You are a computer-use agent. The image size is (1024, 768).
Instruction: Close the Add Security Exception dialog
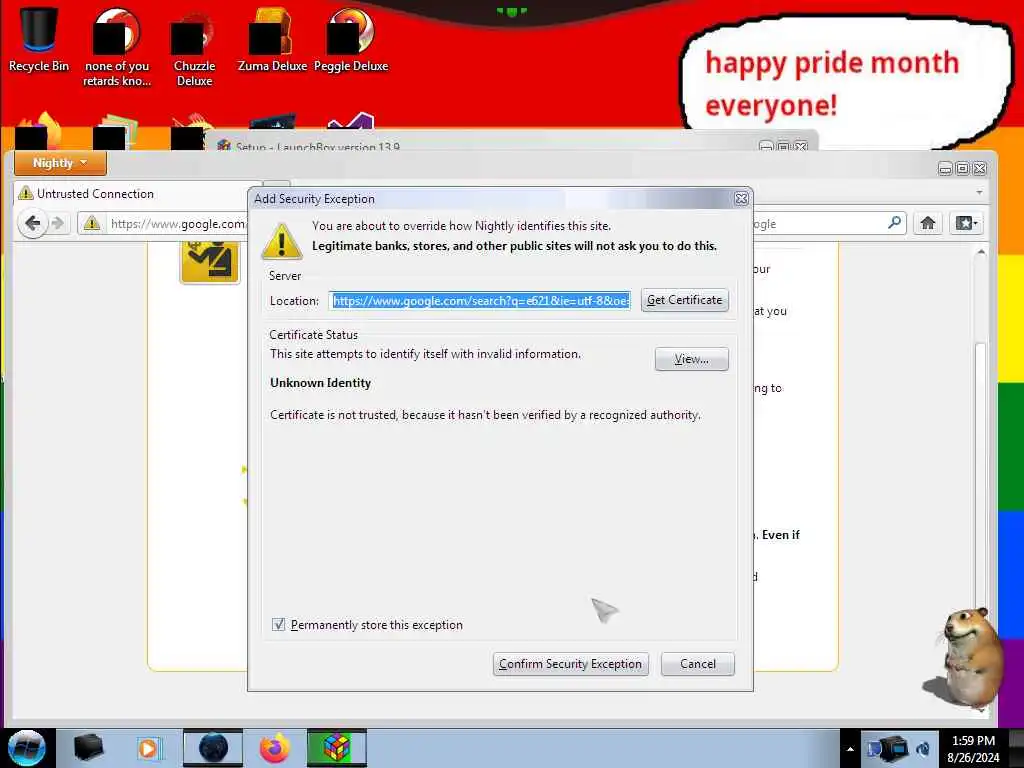[741, 199]
